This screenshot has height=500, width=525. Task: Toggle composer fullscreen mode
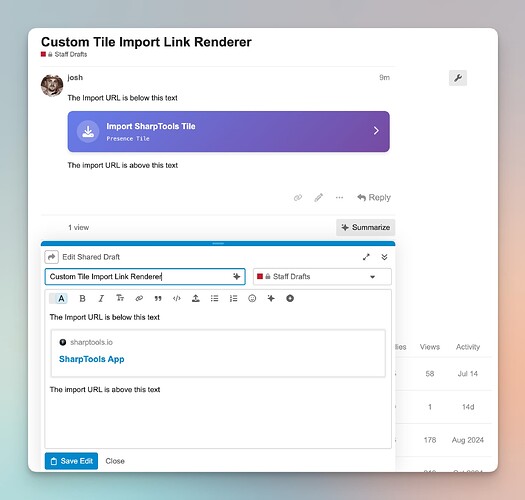(366, 257)
